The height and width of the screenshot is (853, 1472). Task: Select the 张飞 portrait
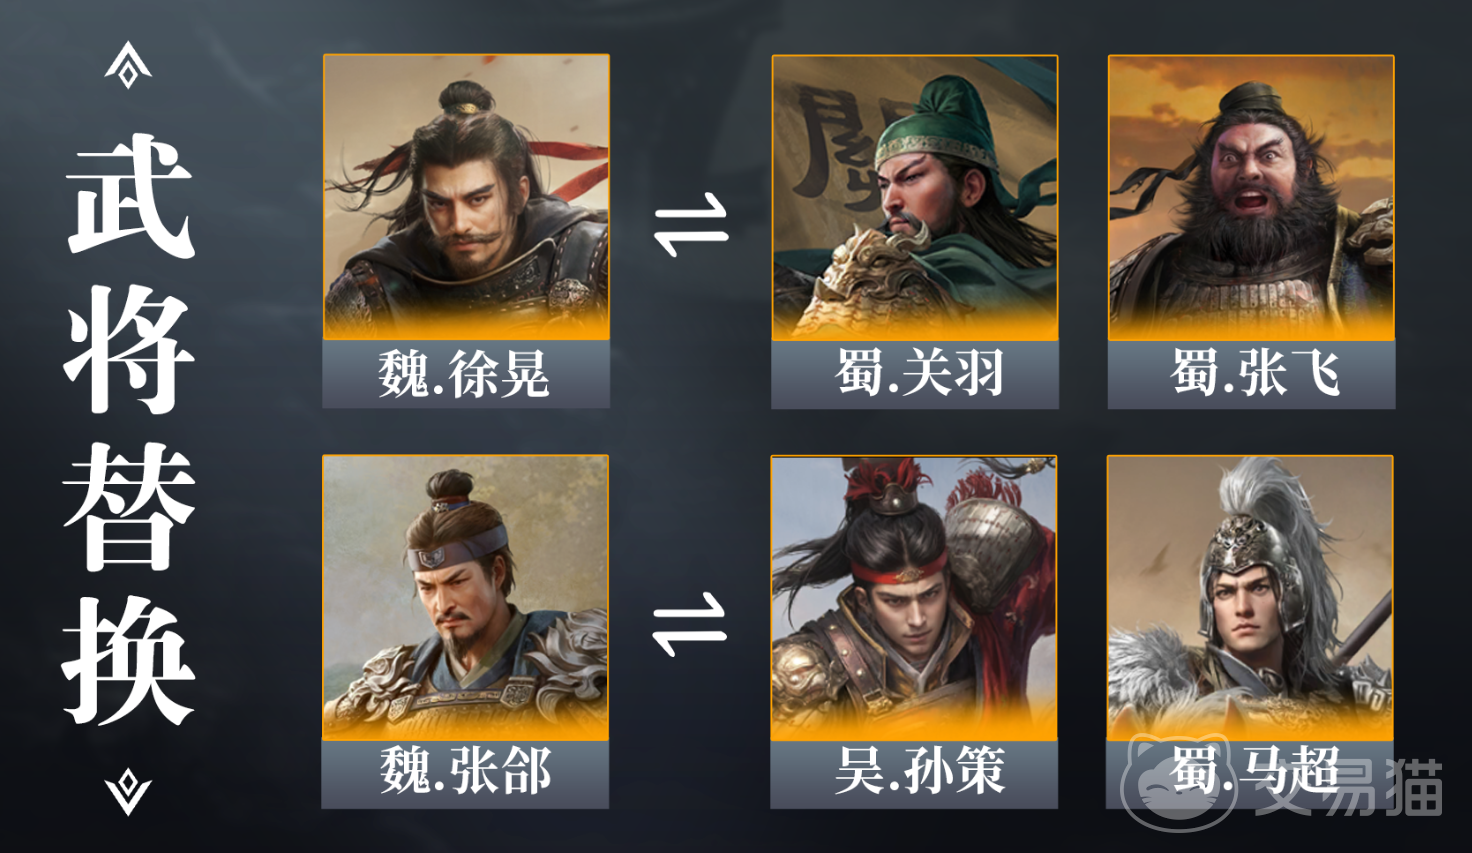click(x=1251, y=198)
